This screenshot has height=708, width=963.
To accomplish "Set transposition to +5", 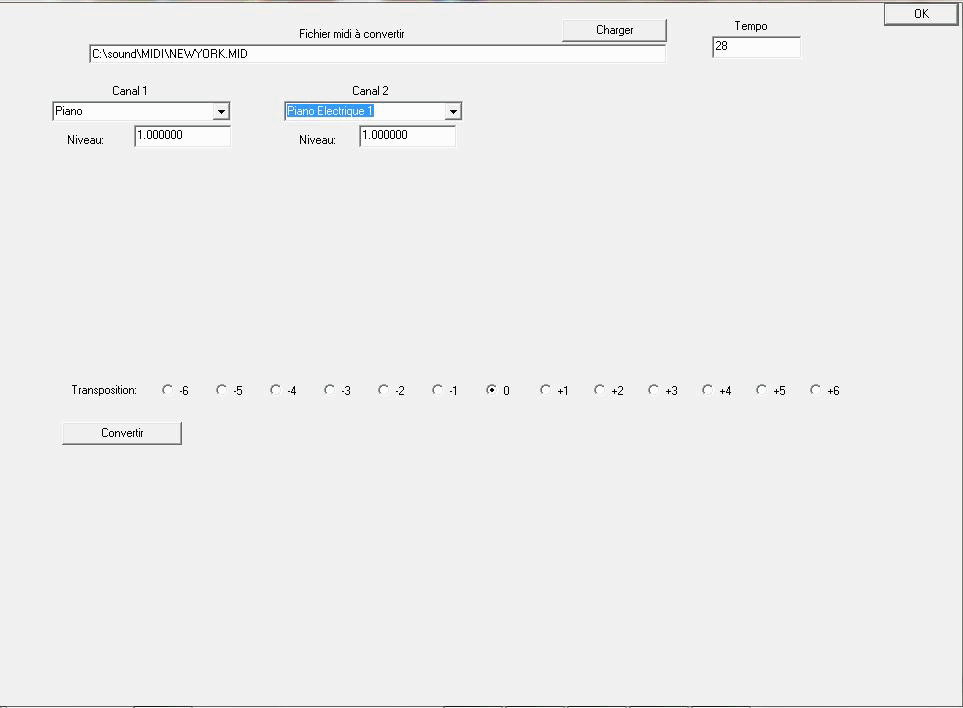I will (762, 390).
